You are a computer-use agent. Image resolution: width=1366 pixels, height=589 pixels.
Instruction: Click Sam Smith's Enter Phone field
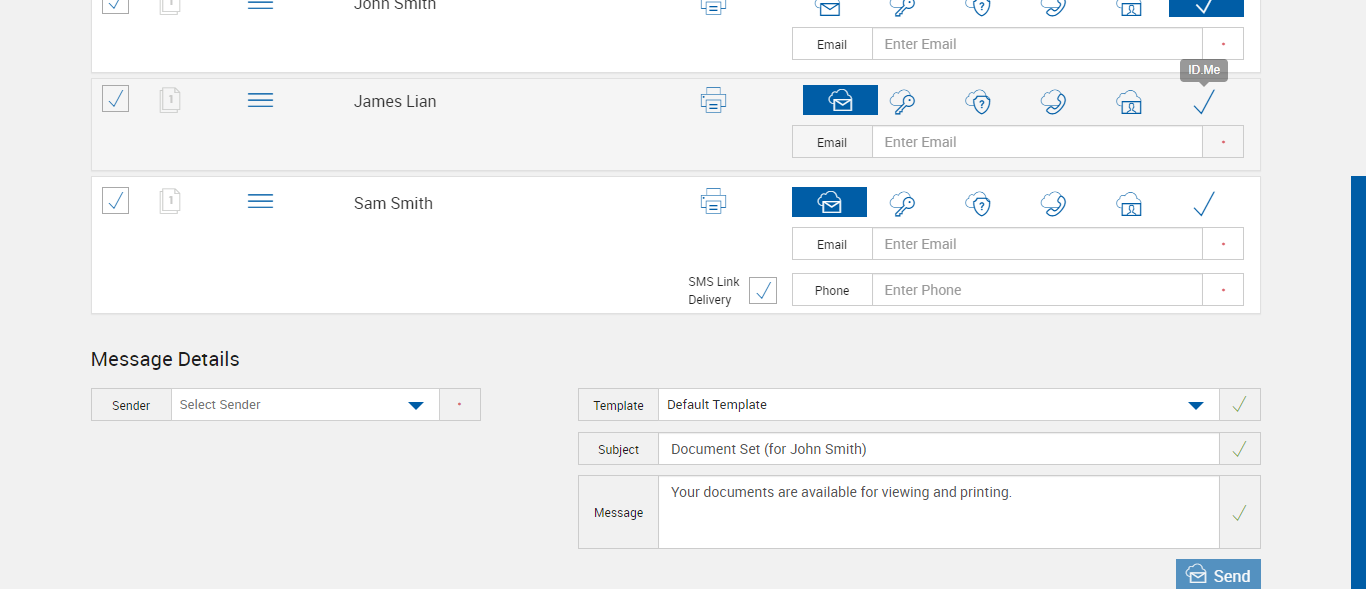coord(1036,290)
